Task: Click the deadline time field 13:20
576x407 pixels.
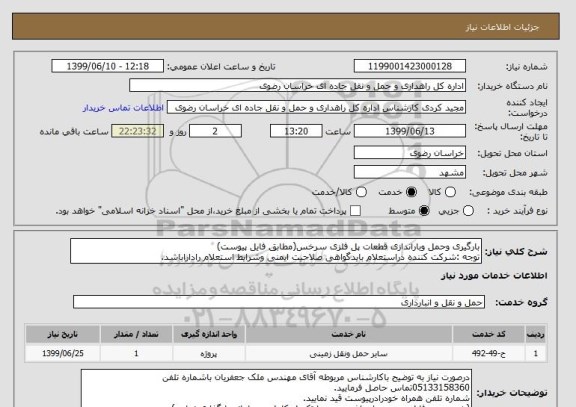Action: click(296, 131)
